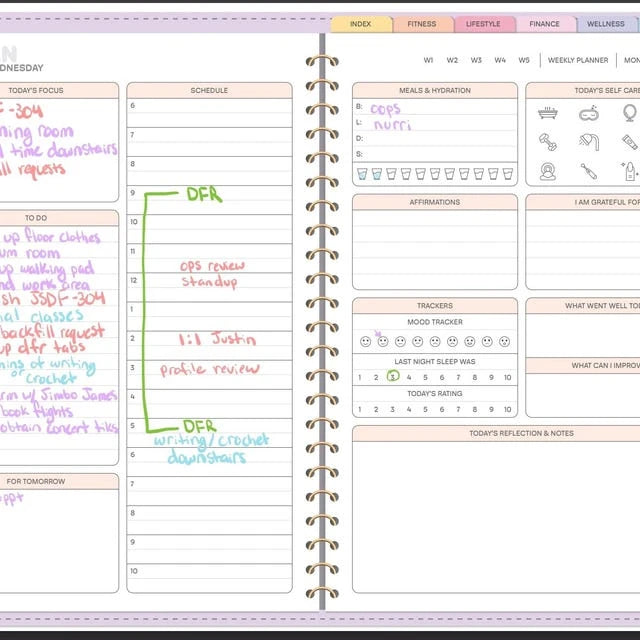Mark the eleventh, last water glass
The image size is (640, 640).
(x=508, y=174)
